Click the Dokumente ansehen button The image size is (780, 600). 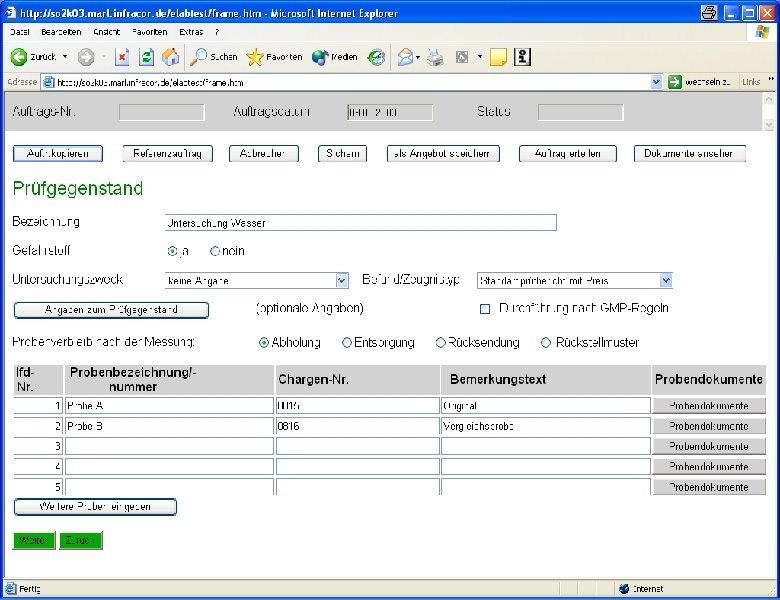pos(689,154)
